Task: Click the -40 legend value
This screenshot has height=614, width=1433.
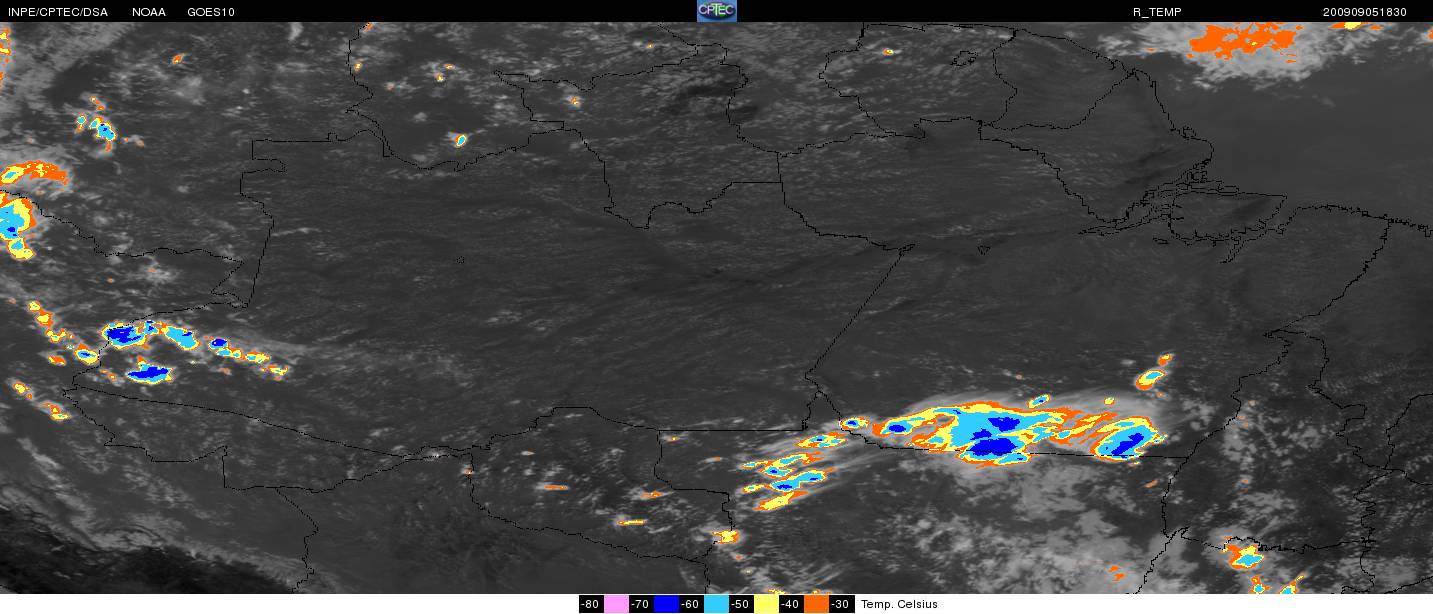Action: (791, 604)
